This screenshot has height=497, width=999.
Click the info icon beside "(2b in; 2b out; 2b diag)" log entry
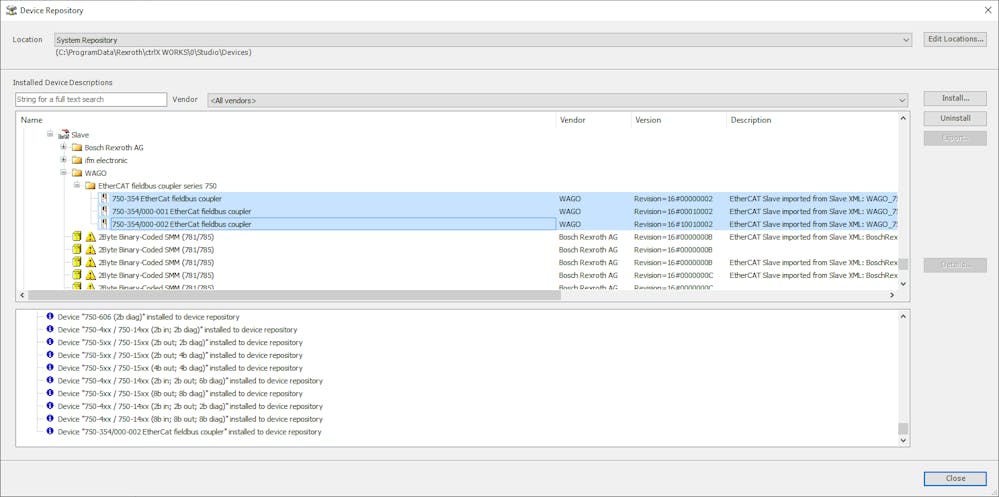click(50, 406)
